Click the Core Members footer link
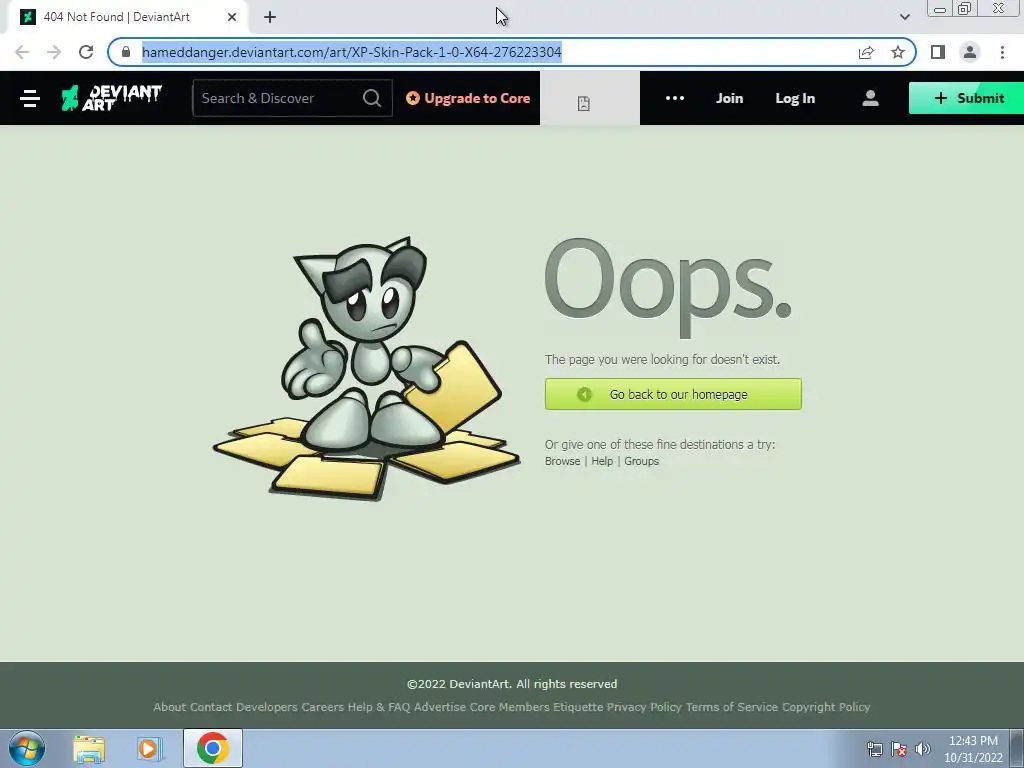Viewport: 1024px width, 768px height. [x=509, y=707]
